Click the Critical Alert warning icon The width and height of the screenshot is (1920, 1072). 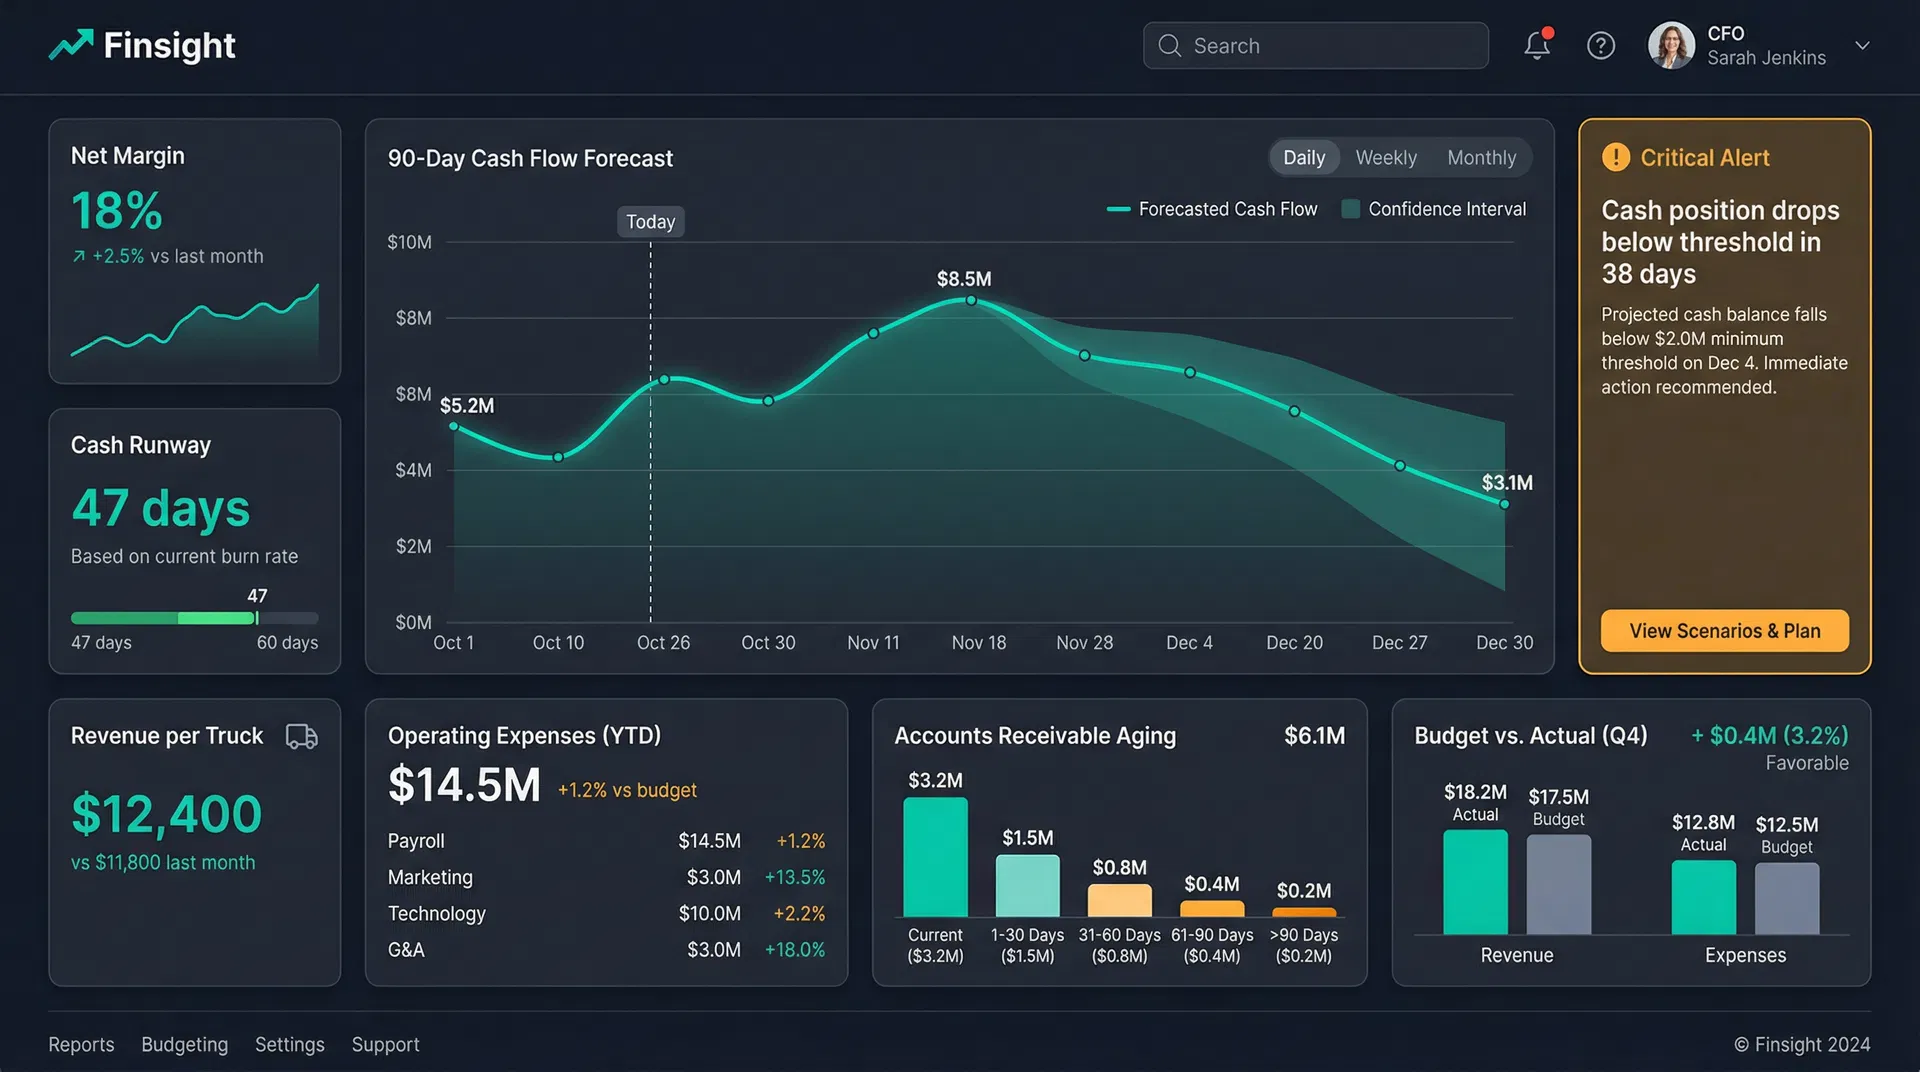[x=1614, y=157]
